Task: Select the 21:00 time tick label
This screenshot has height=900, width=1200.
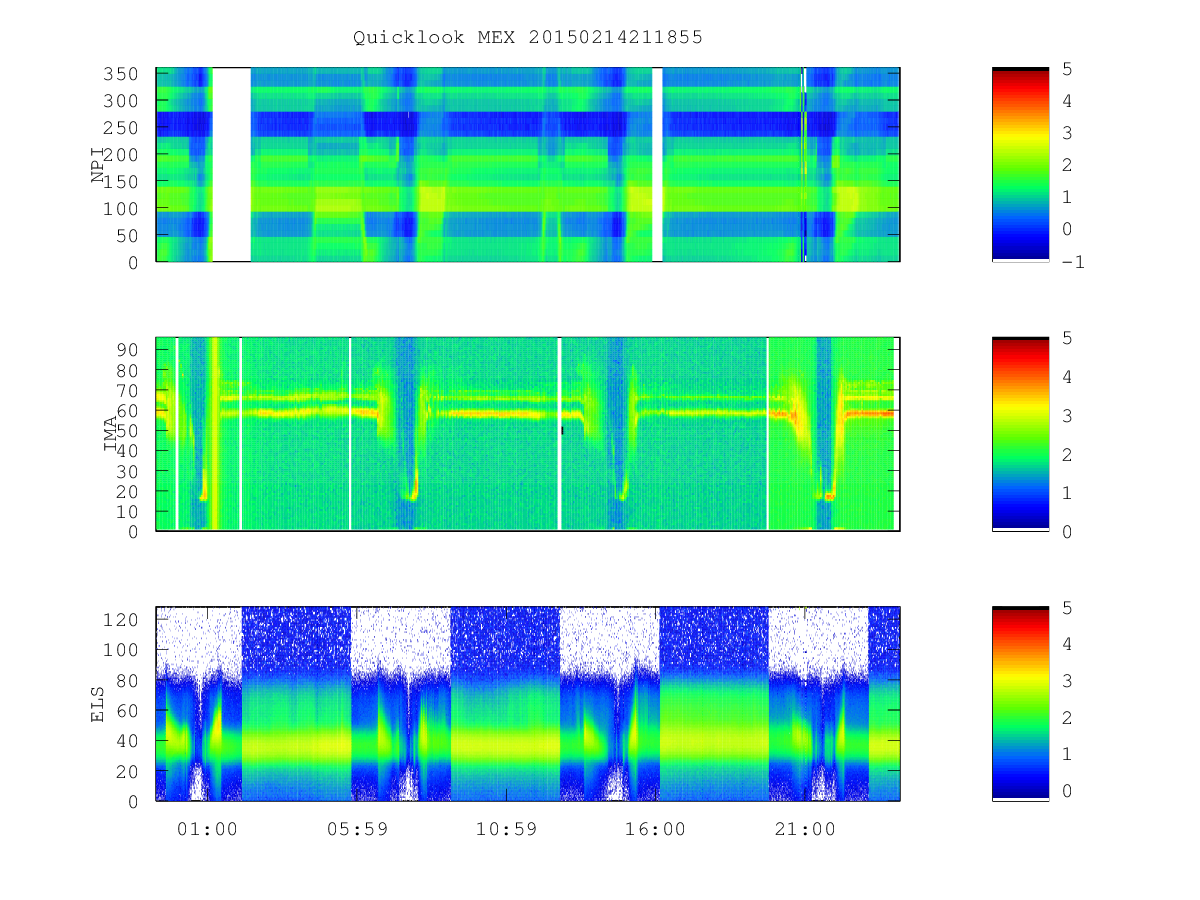Action: (806, 829)
